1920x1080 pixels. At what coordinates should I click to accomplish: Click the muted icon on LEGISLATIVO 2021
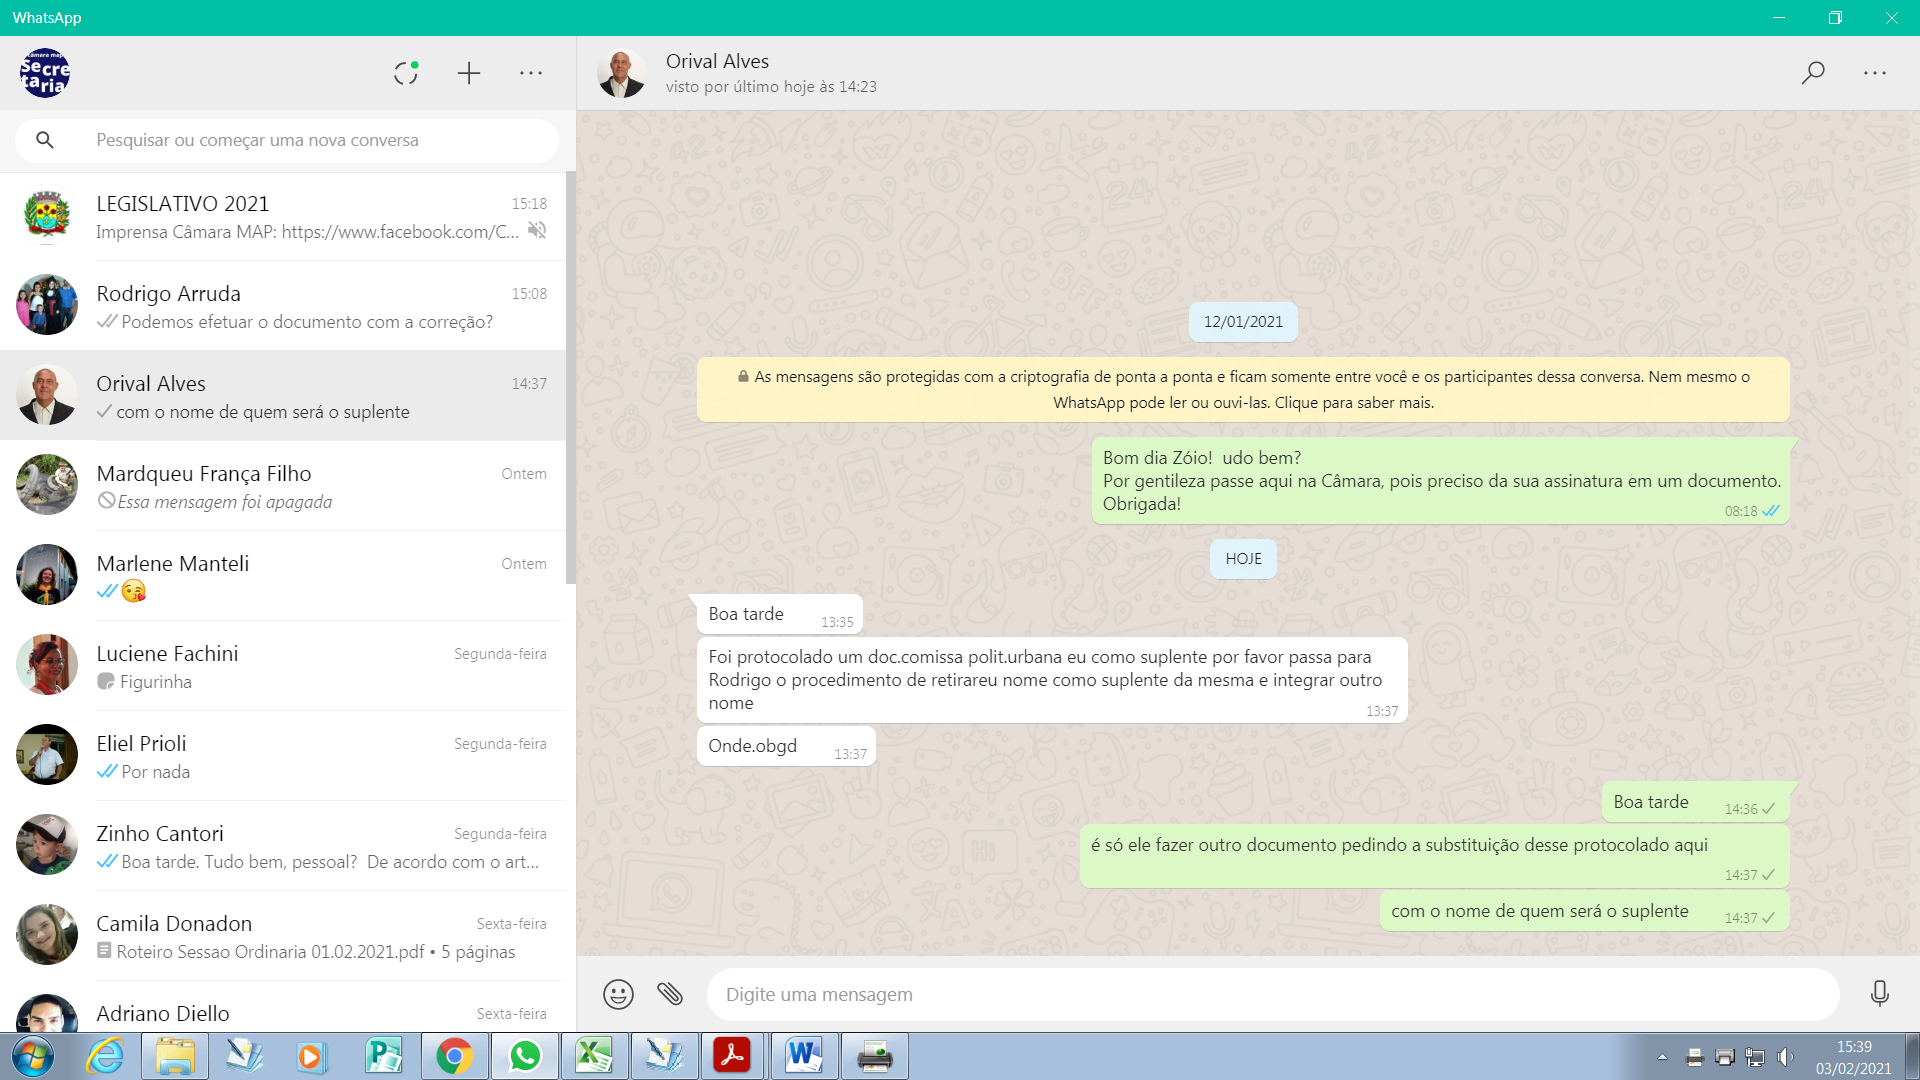(x=537, y=231)
